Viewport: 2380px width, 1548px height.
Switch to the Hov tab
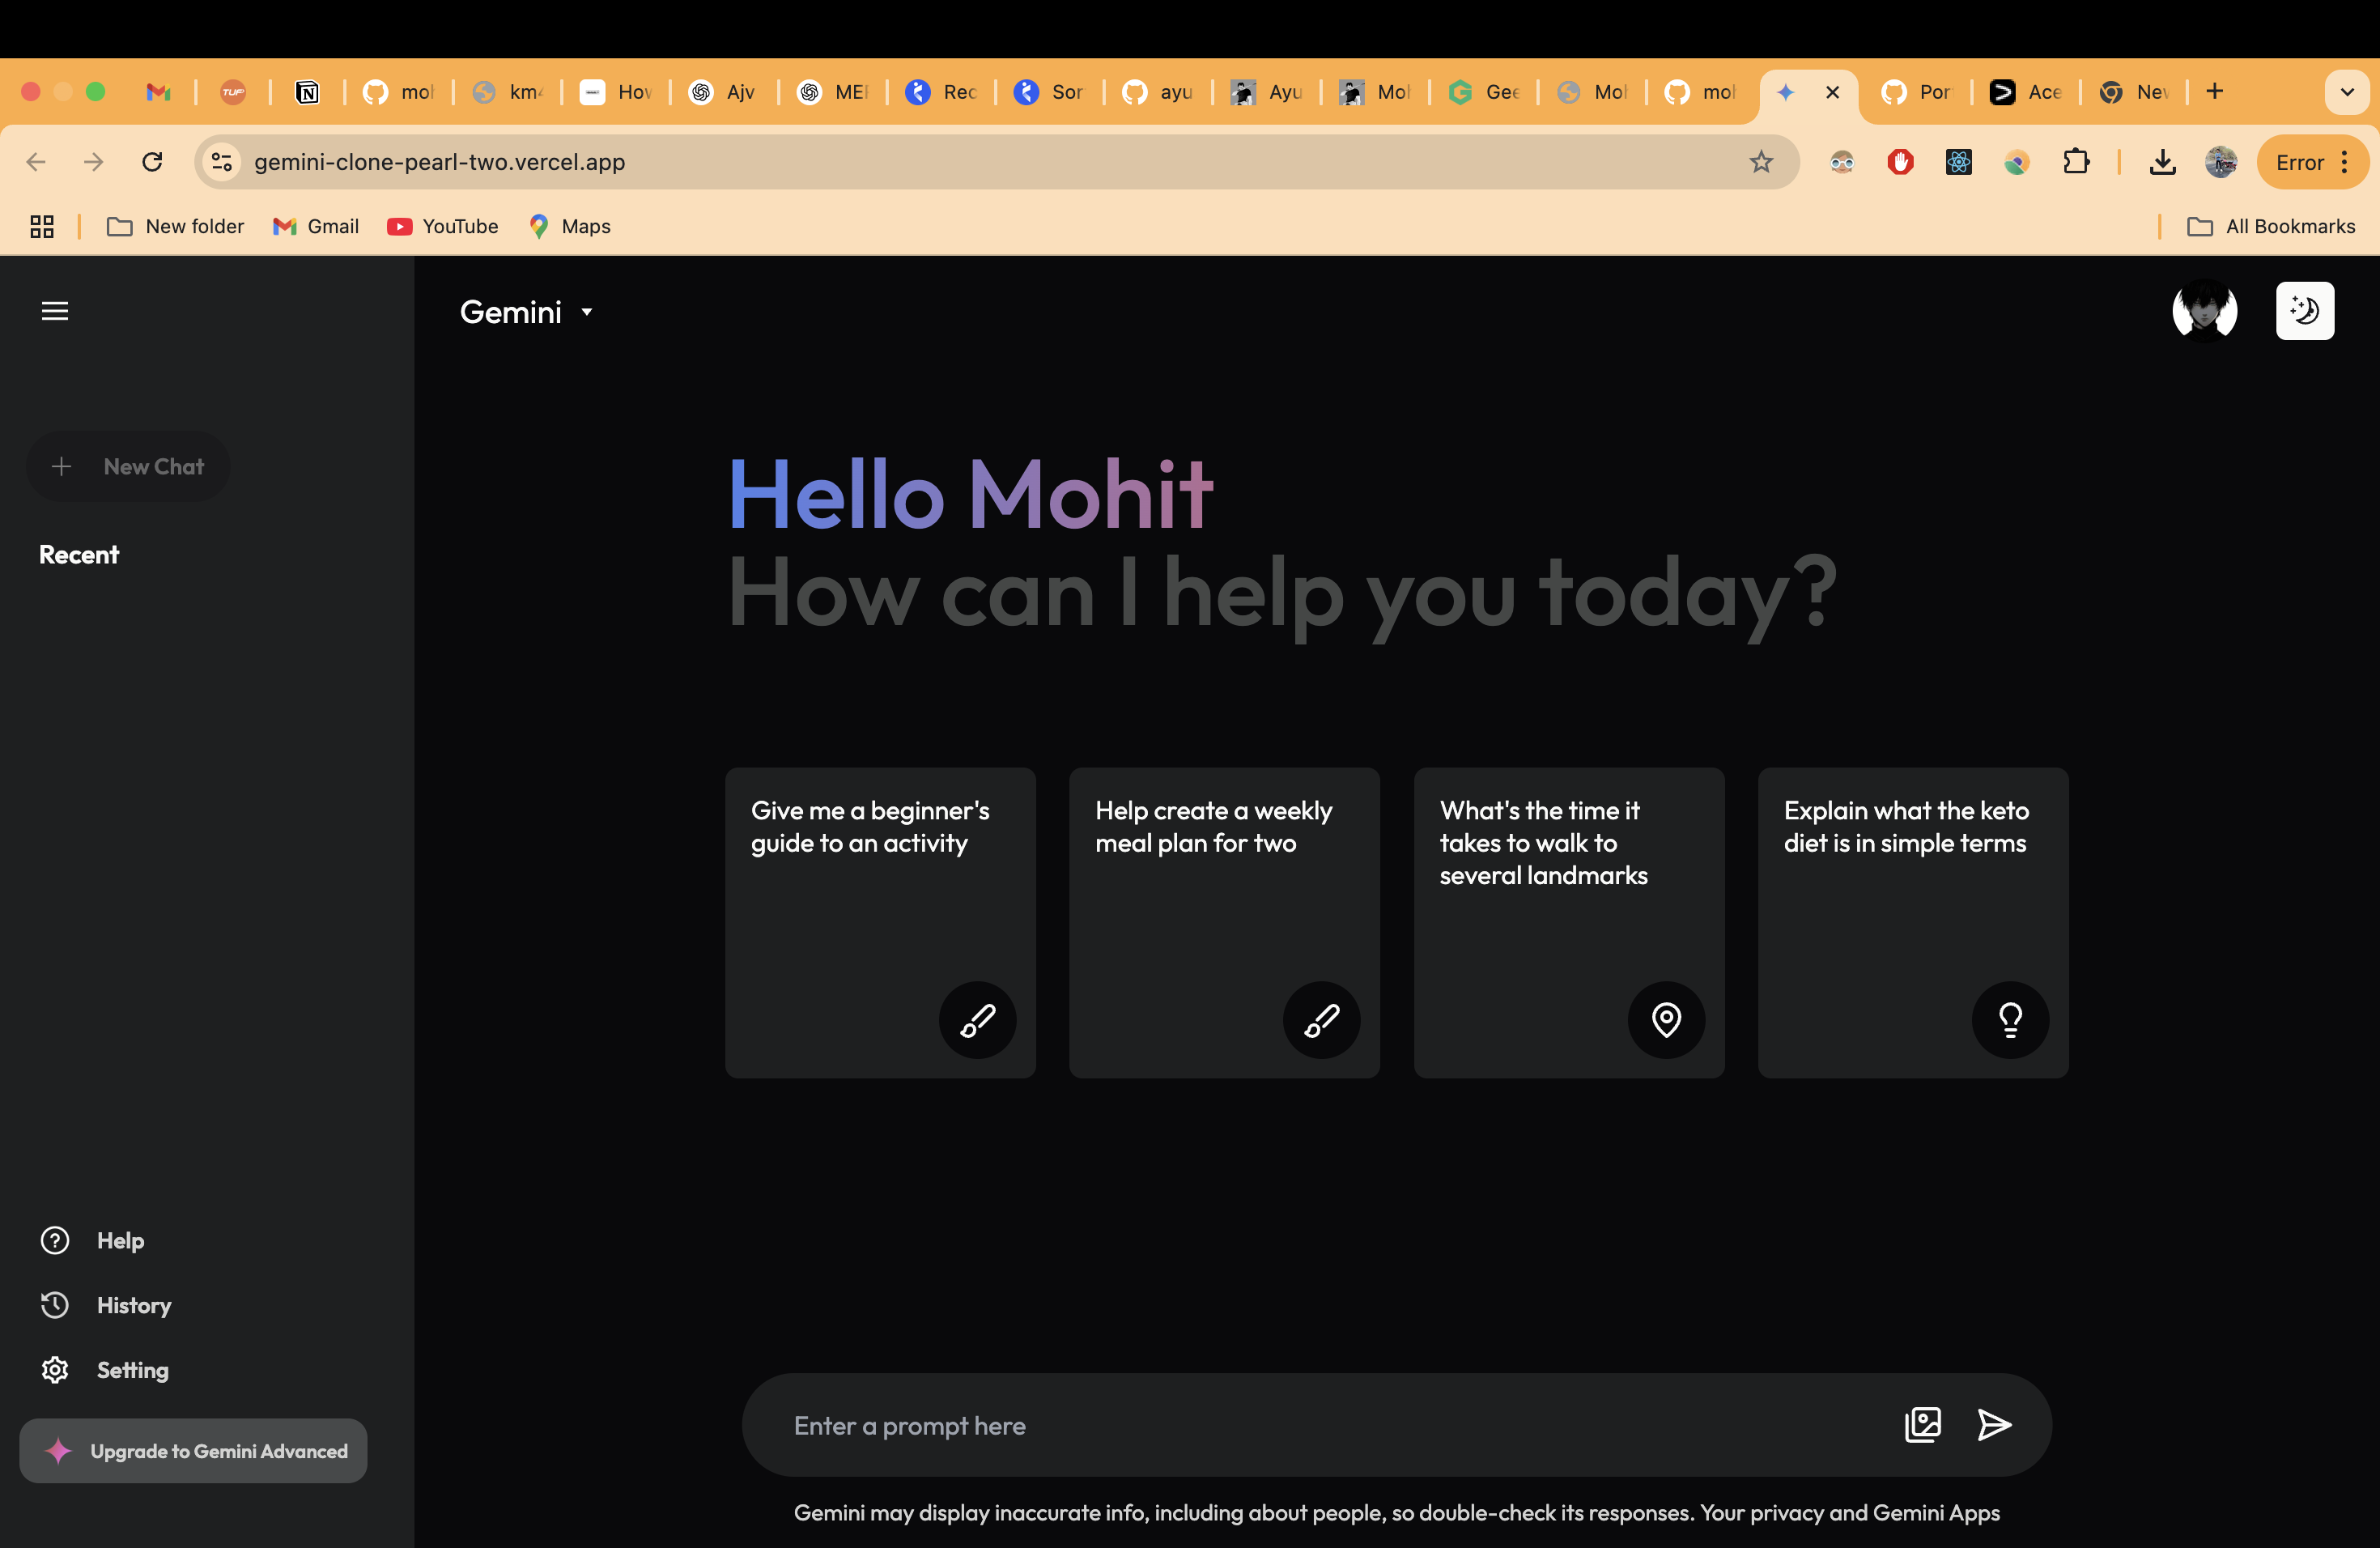(x=615, y=92)
